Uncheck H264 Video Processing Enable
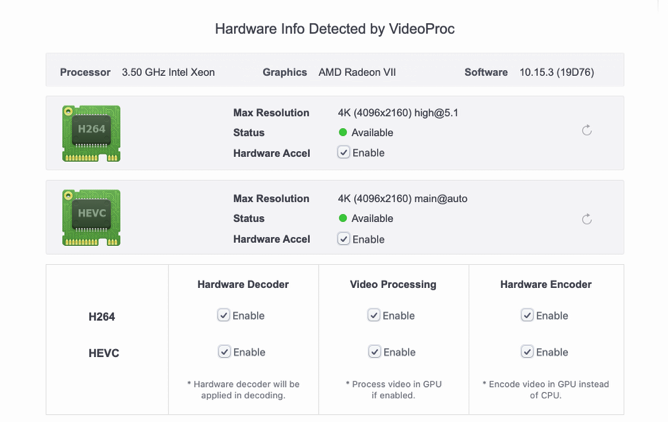The height and width of the screenshot is (422, 668). [374, 315]
